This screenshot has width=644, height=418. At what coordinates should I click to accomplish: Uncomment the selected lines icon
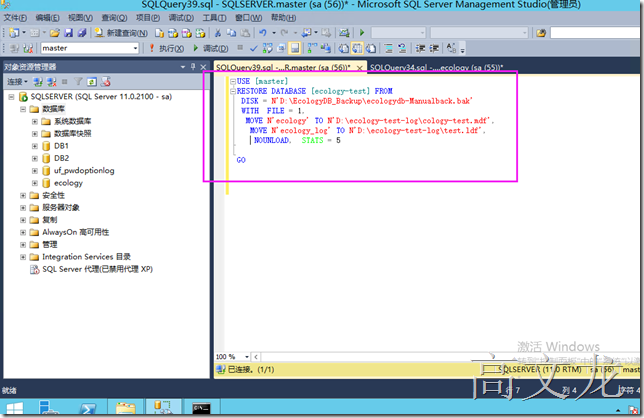(x=402, y=48)
